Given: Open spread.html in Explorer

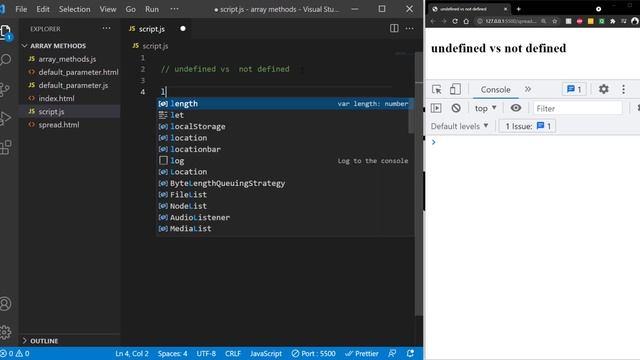Looking at the screenshot, I should click(59, 125).
